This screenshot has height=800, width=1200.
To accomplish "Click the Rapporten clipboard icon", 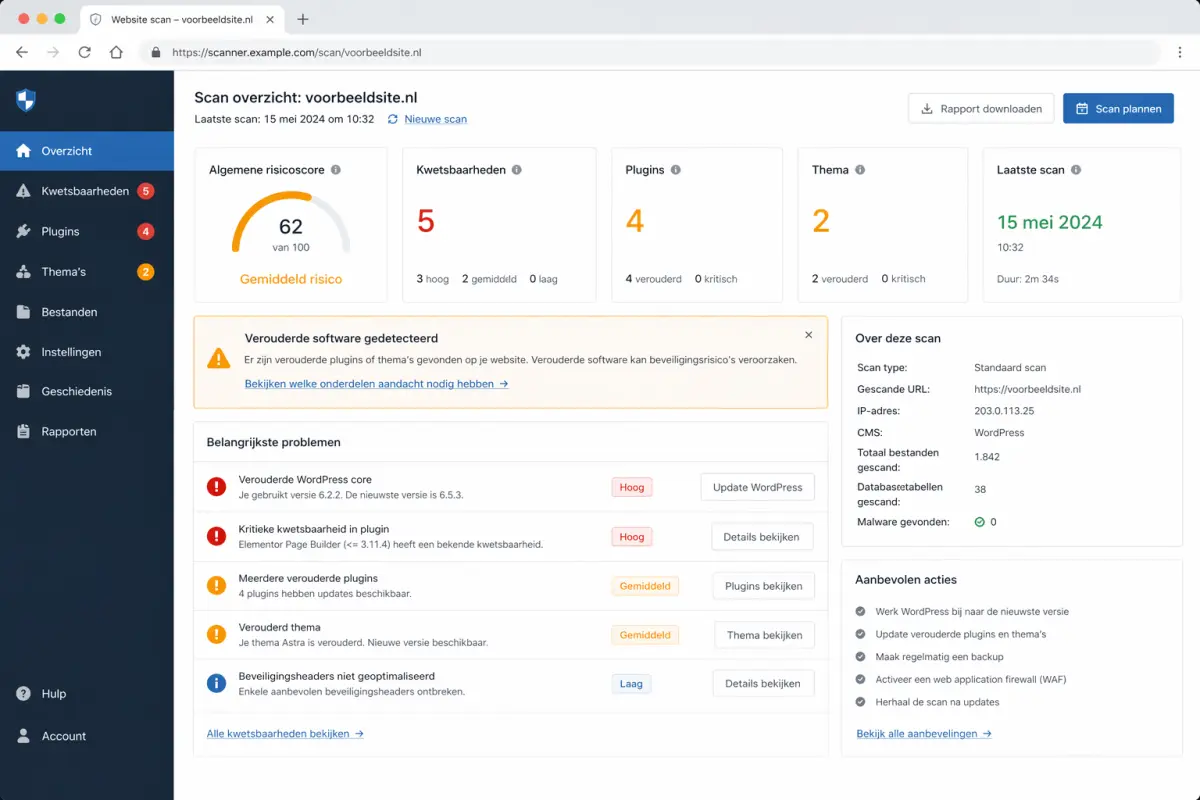I will pos(24,432).
